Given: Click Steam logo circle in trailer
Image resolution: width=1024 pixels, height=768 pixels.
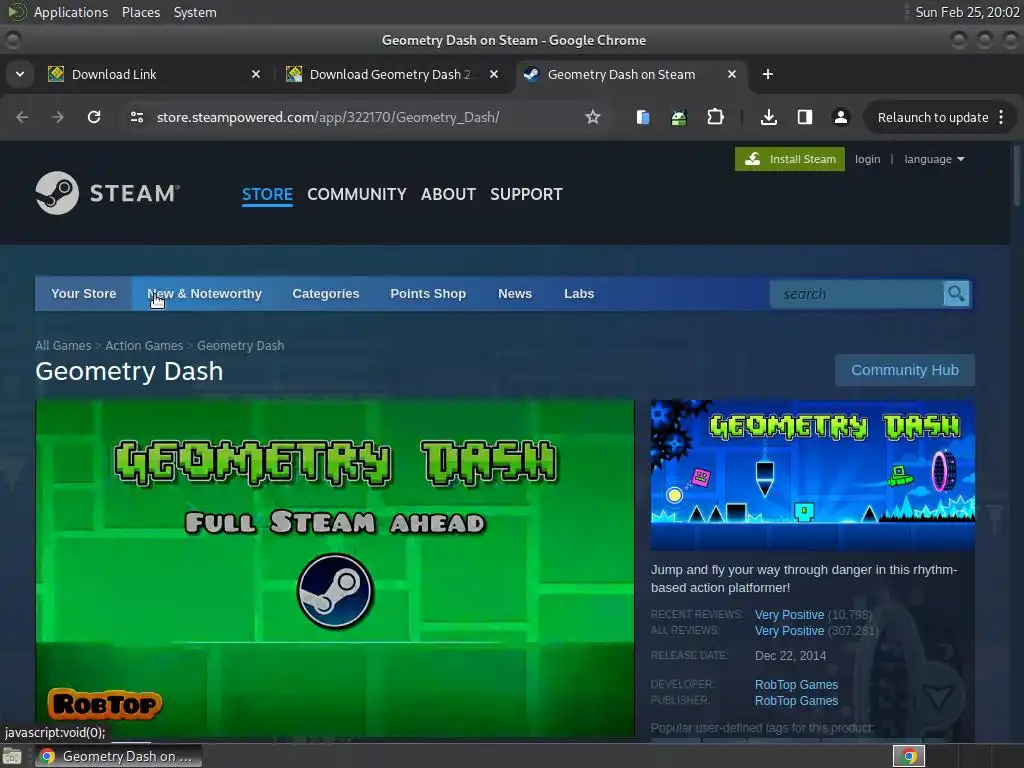Looking at the screenshot, I should click(x=335, y=592).
